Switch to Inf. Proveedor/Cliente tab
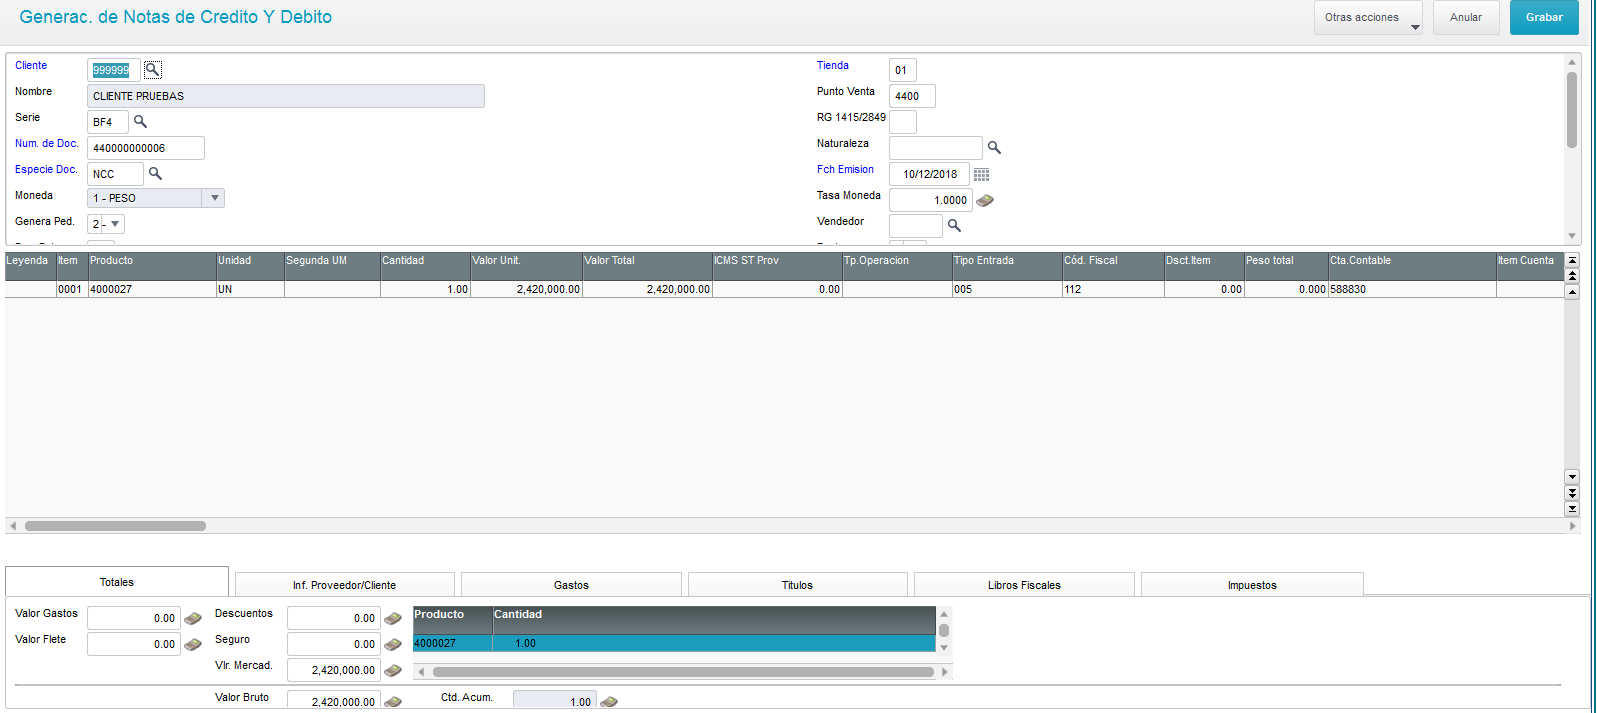Image resolution: width=1597 pixels, height=713 pixels. coord(344,585)
